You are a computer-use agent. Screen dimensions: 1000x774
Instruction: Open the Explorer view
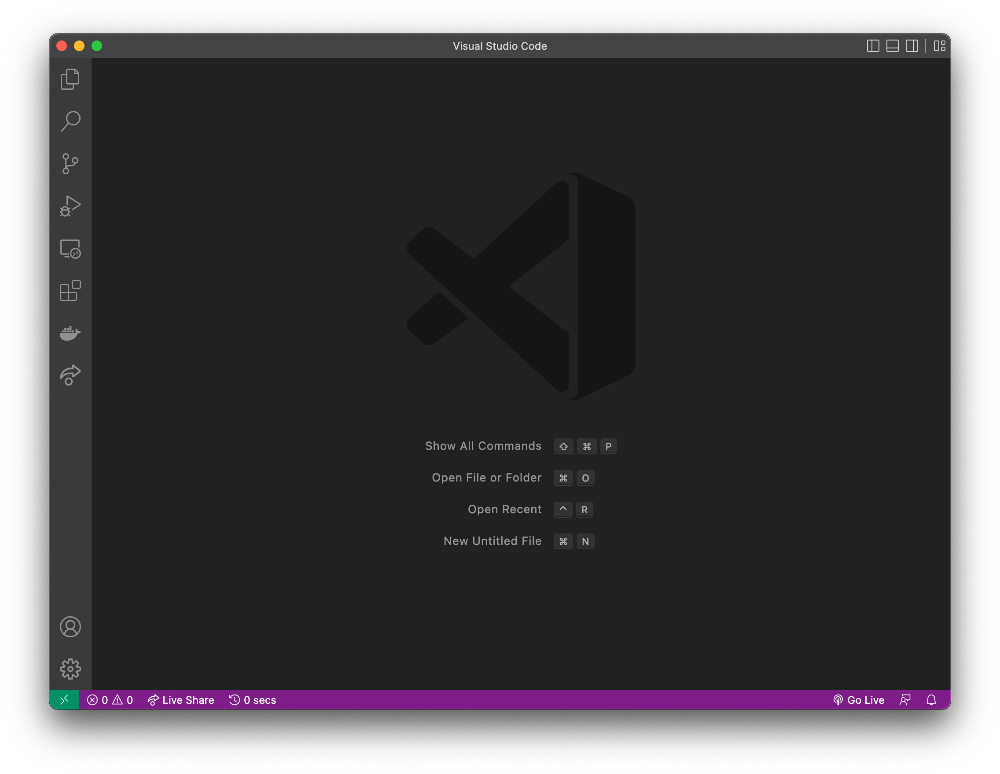coord(70,79)
